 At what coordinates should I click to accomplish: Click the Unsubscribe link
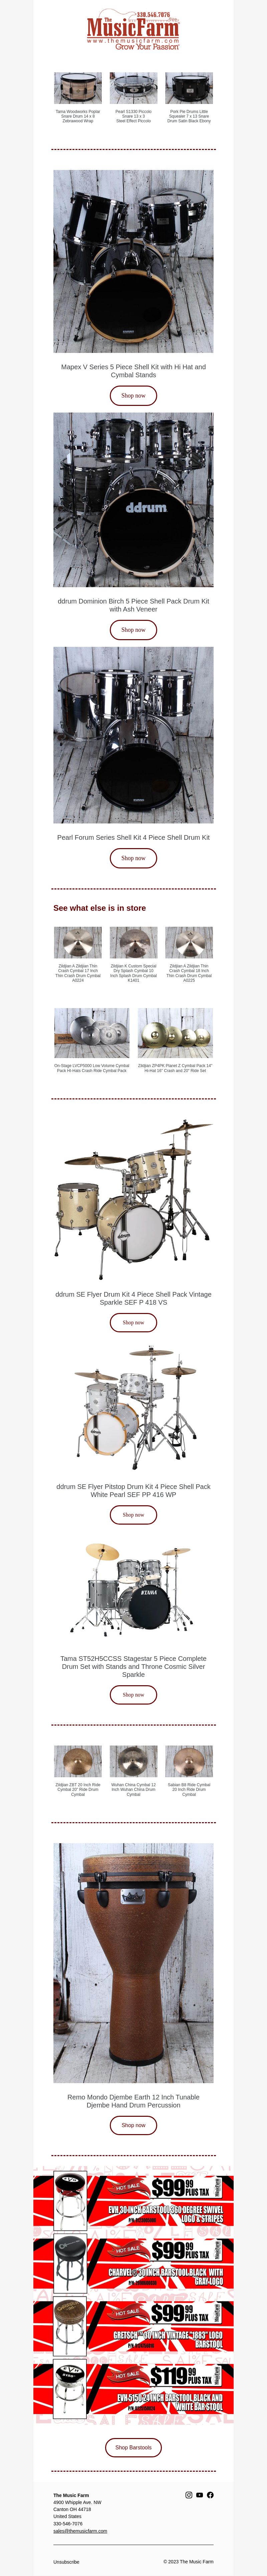pyautogui.click(x=66, y=2562)
